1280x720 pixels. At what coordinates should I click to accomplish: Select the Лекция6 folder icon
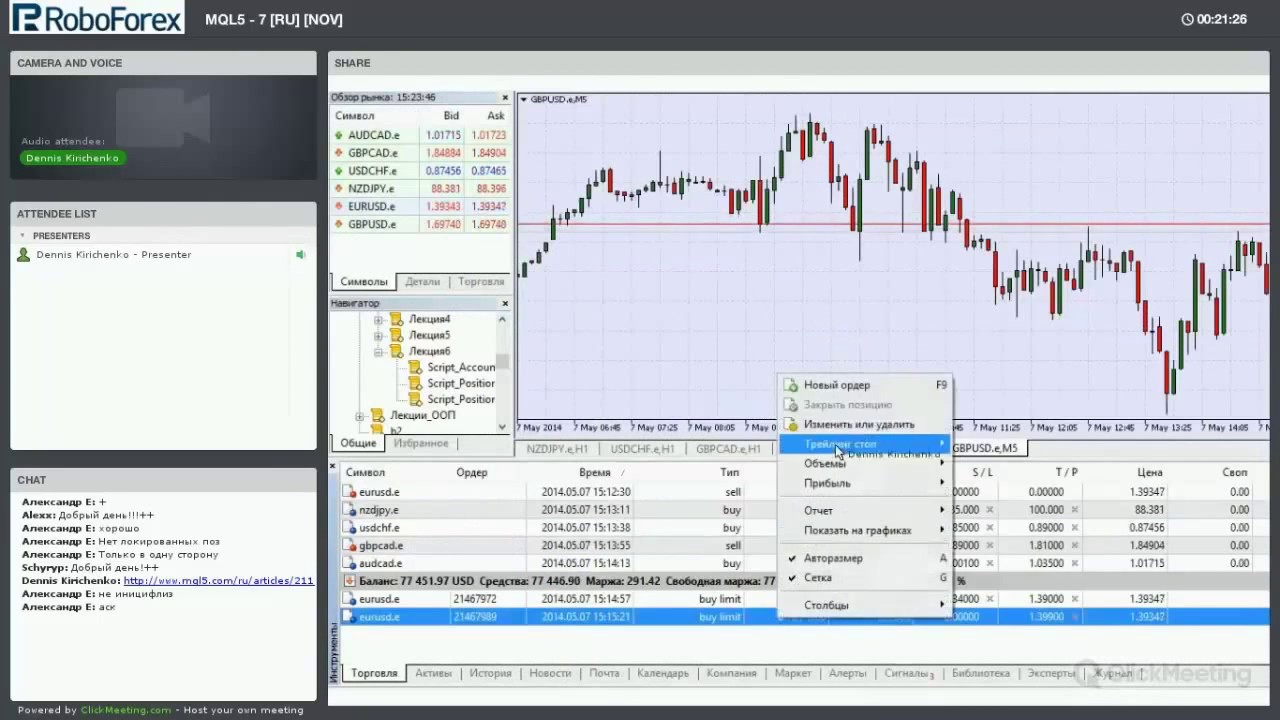click(x=396, y=351)
